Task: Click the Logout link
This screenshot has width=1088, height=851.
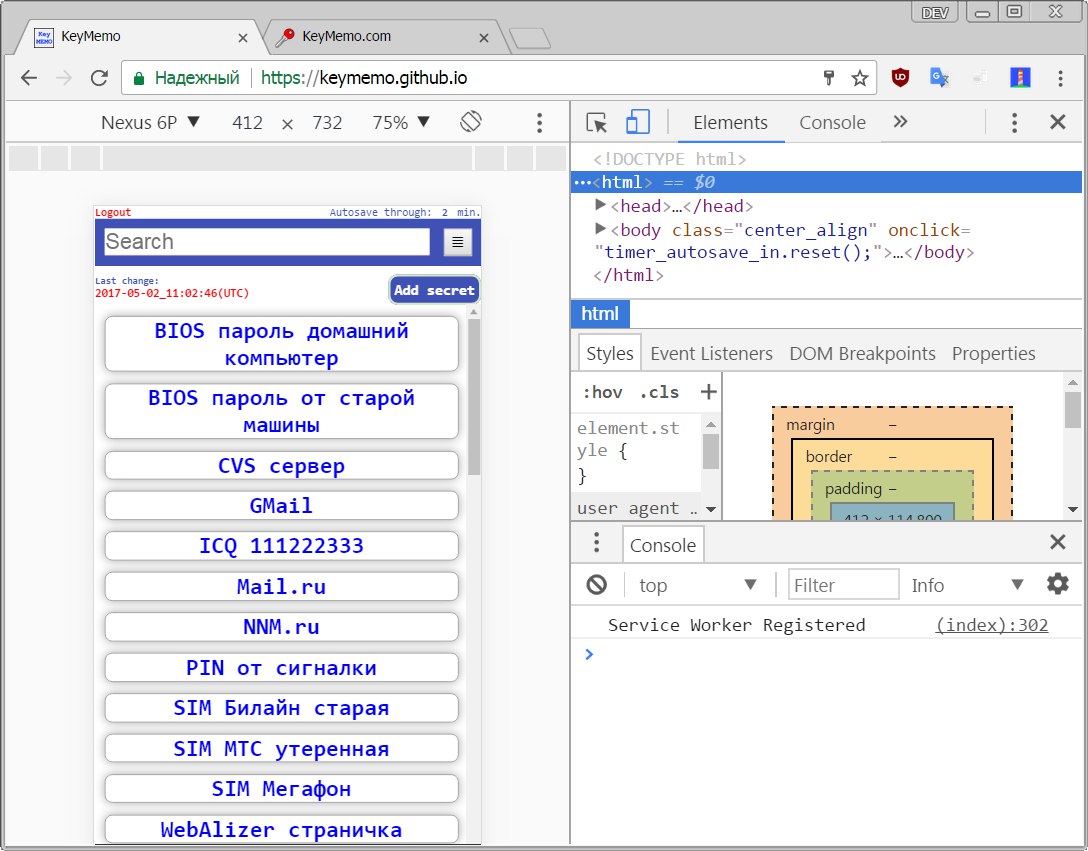Action: [x=112, y=212]
